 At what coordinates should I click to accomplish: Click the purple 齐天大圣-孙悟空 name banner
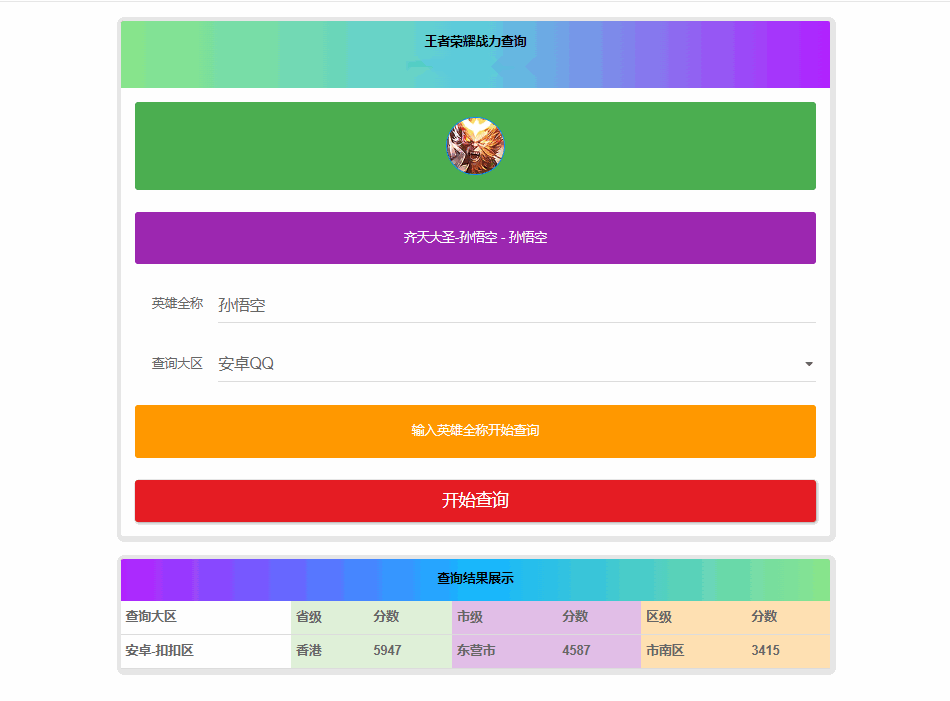click(475, 238)
